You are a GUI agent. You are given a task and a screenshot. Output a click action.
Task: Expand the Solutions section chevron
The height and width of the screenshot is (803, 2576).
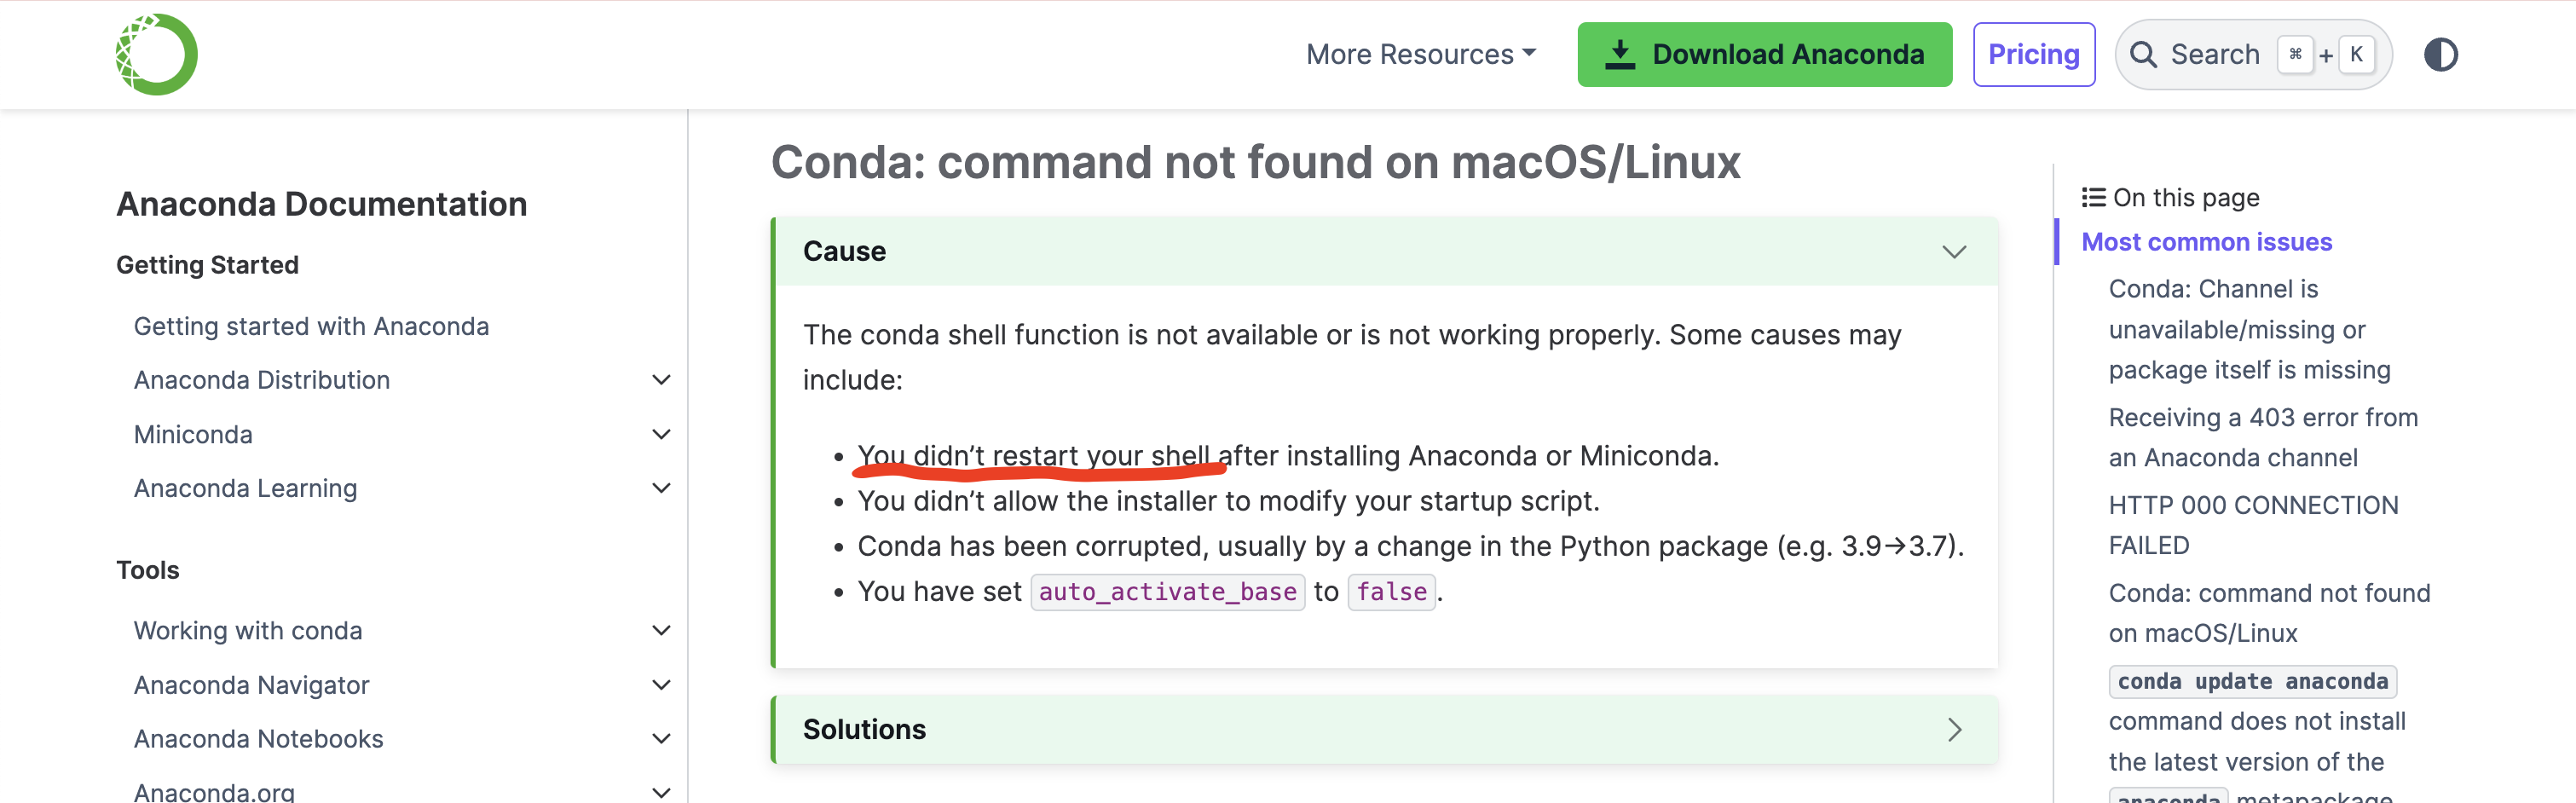pyautogui.click(x=1954, y=729)
